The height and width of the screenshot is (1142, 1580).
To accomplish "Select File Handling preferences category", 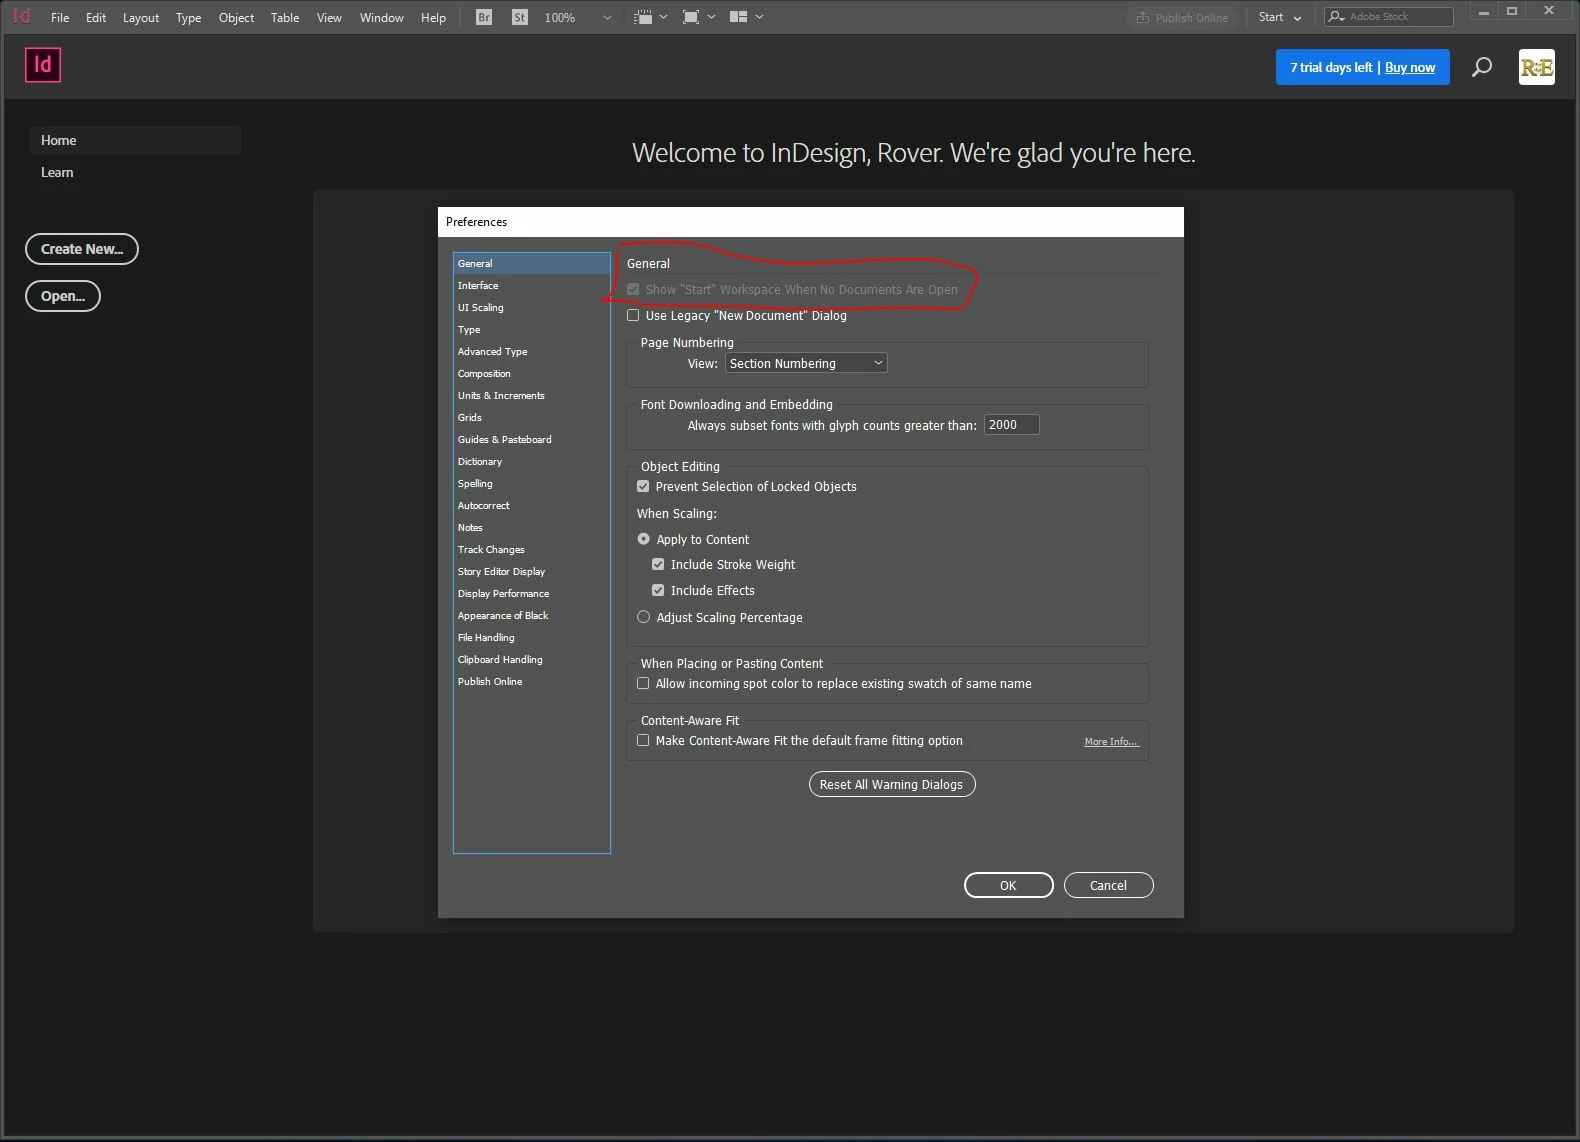I will click(531, 637).
